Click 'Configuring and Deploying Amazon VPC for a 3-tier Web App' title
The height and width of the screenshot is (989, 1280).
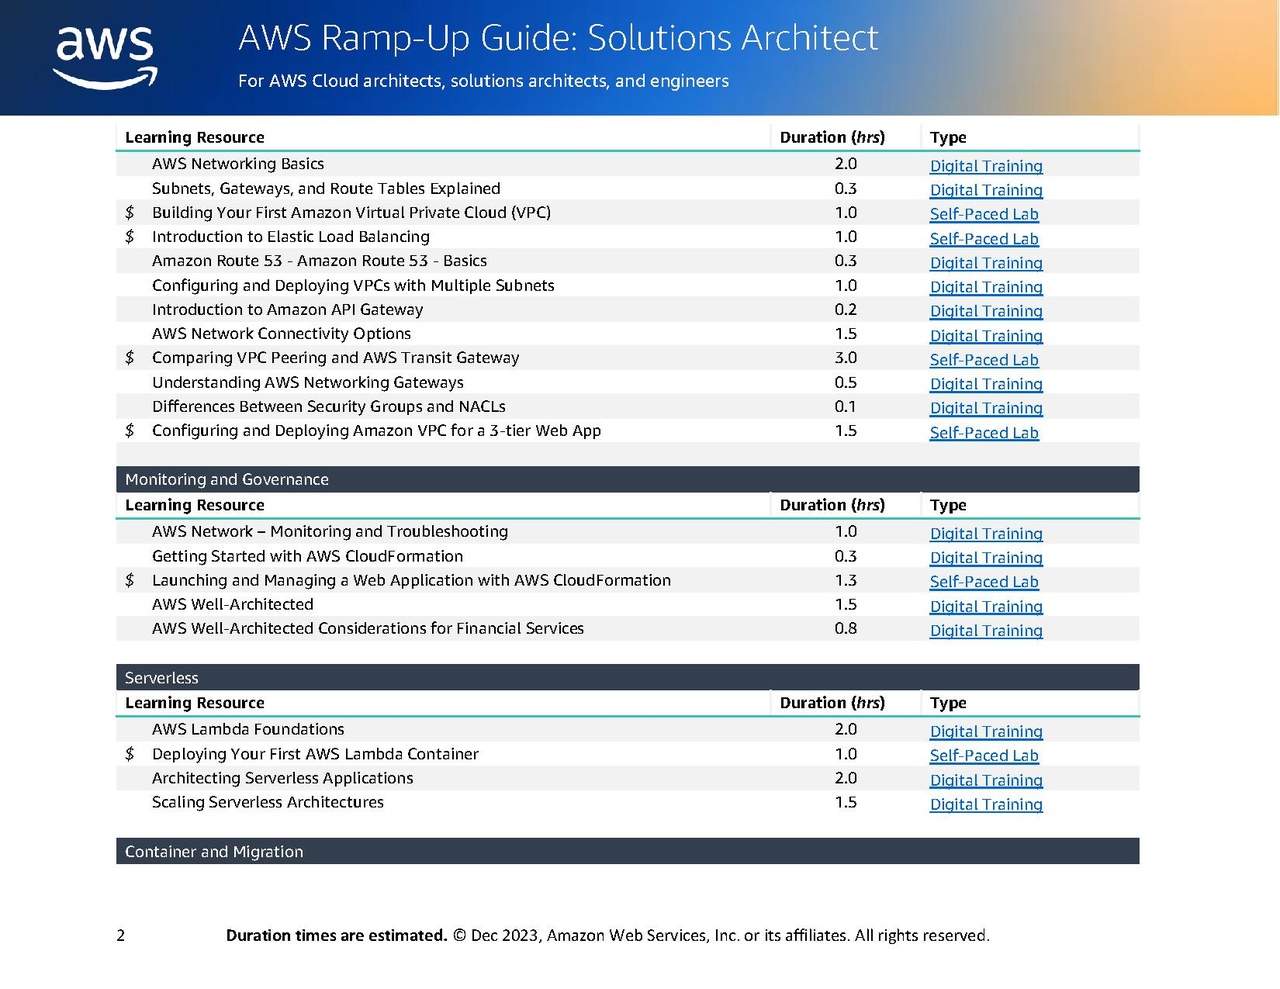377,431
